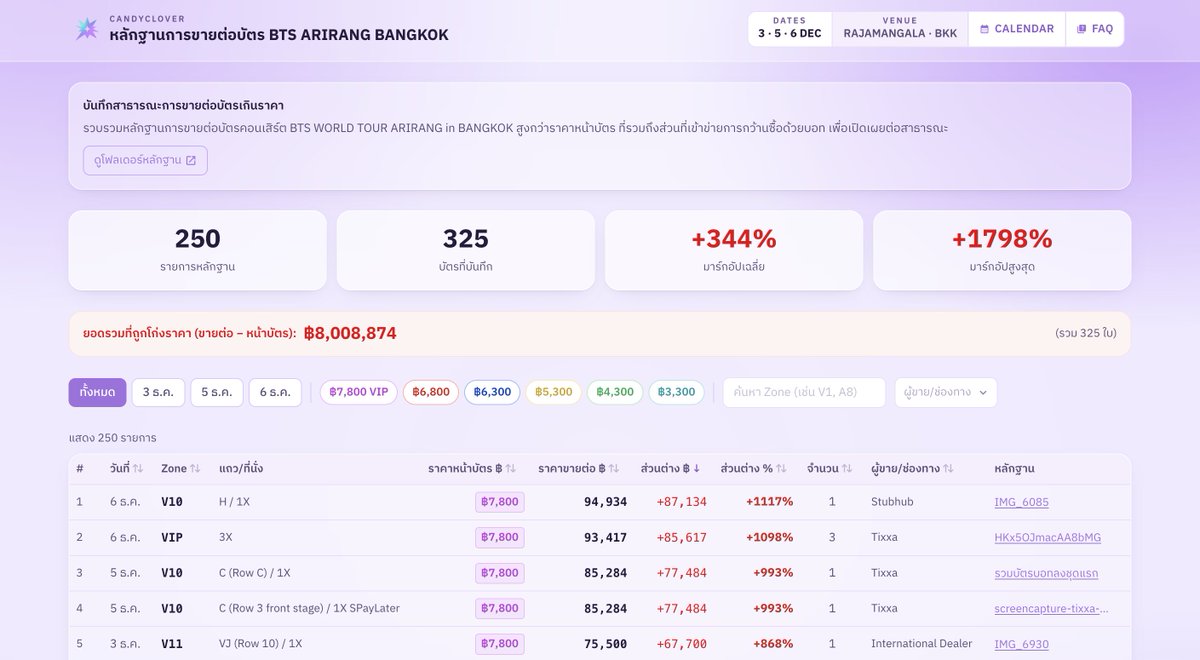
Task: Click International Dealer seller cell
Action: (921, 644)
